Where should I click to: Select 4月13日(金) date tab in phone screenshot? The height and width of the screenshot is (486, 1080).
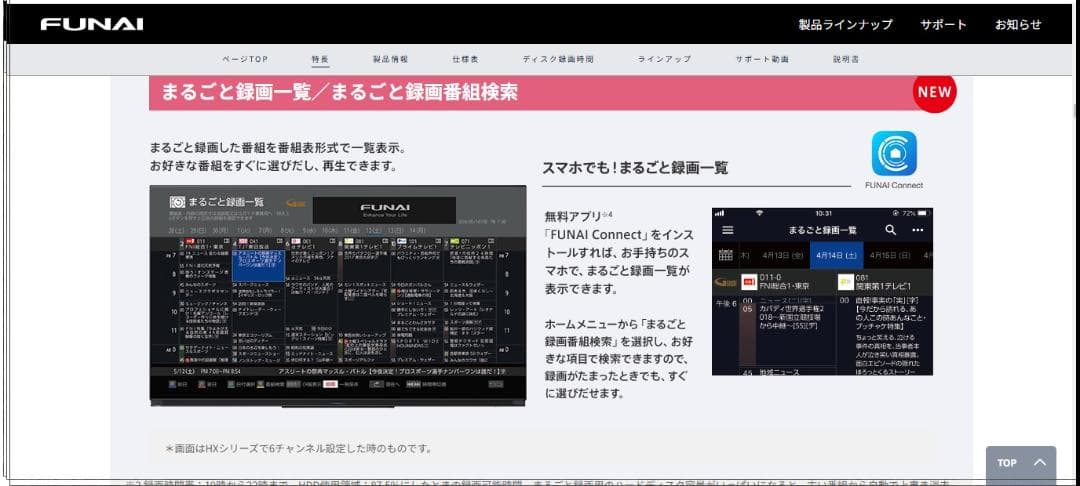pyautogui.click(x=782, y=255)
